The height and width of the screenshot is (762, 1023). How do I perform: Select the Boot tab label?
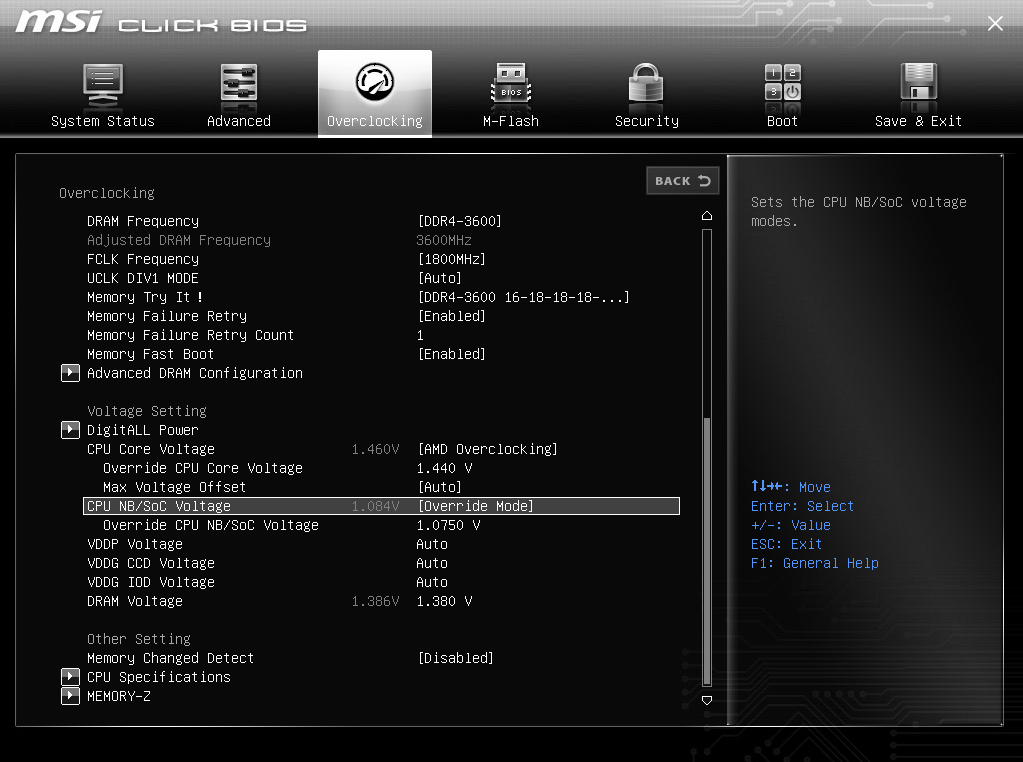pyautogui.click(x=782, y=121)
